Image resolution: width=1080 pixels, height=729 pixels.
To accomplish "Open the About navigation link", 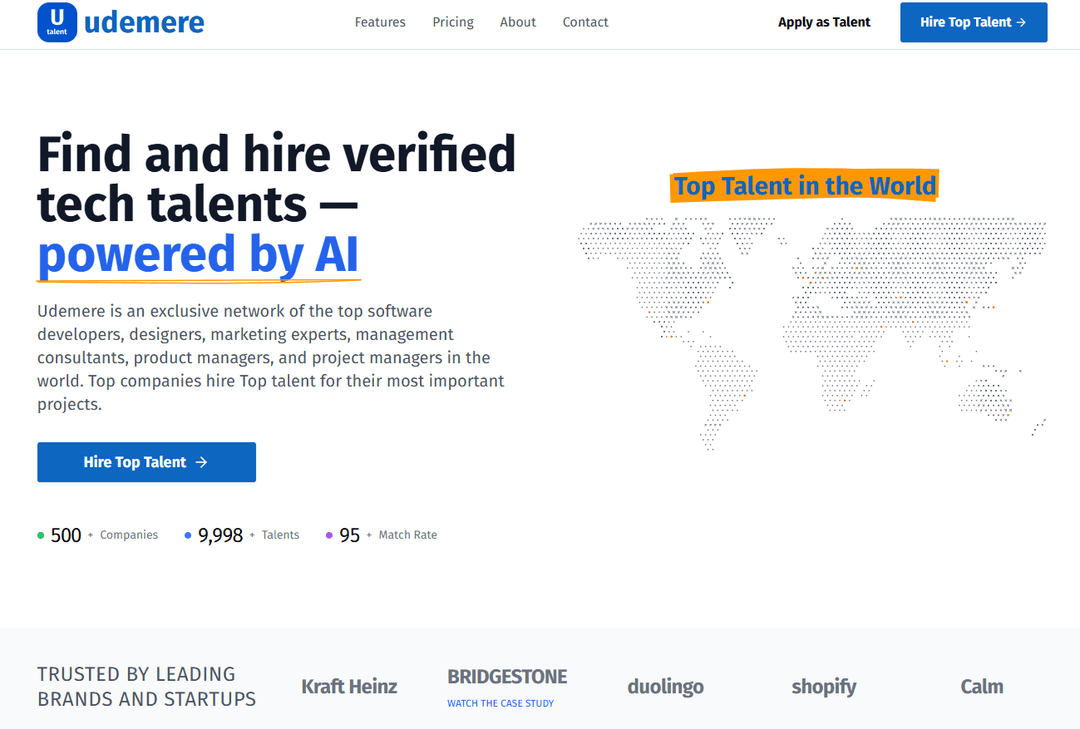I will pyautogui.click(x=518, y=22).
